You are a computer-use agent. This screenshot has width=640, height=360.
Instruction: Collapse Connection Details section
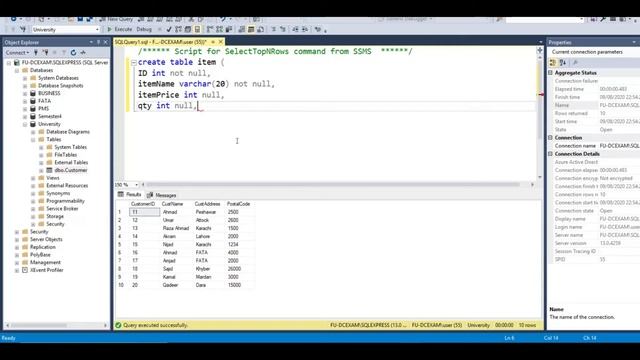[x=550, y=154]
